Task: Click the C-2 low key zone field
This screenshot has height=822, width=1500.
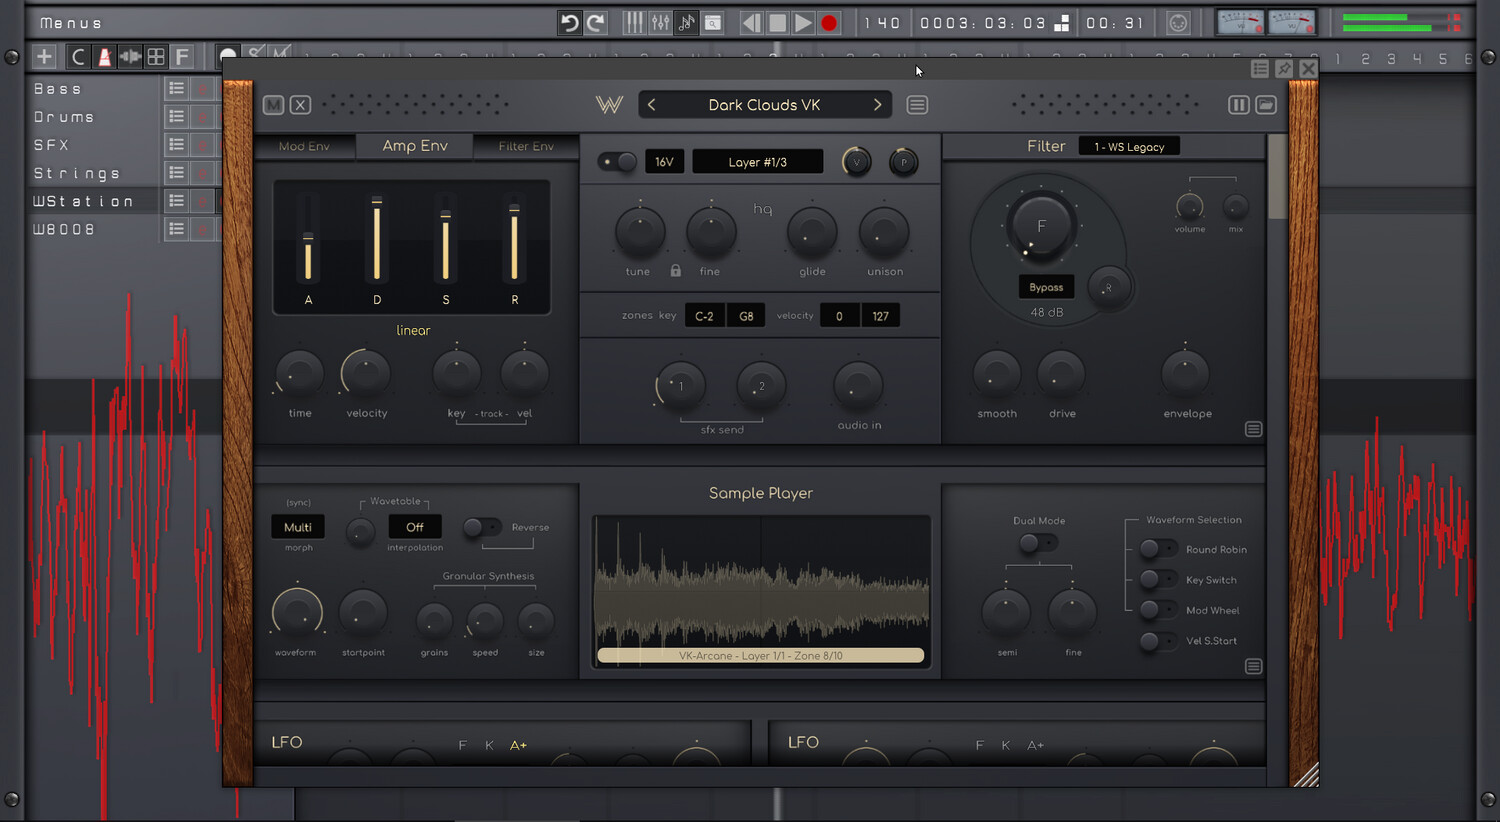Action: (705, 316)
